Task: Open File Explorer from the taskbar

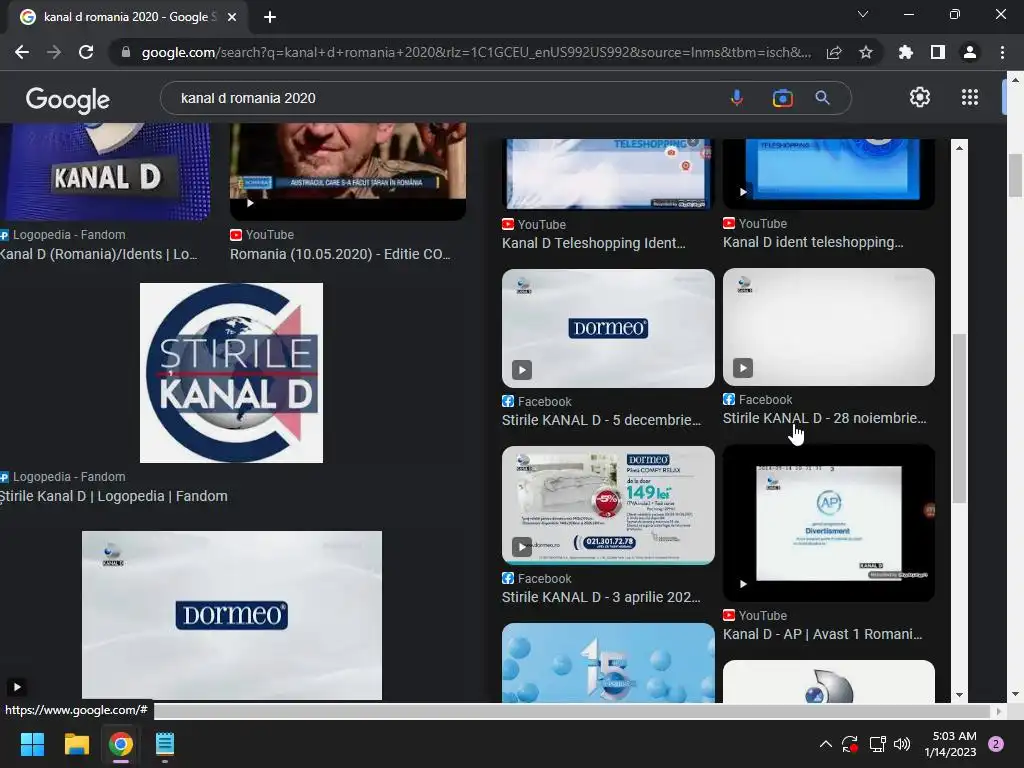Action: 76,744
